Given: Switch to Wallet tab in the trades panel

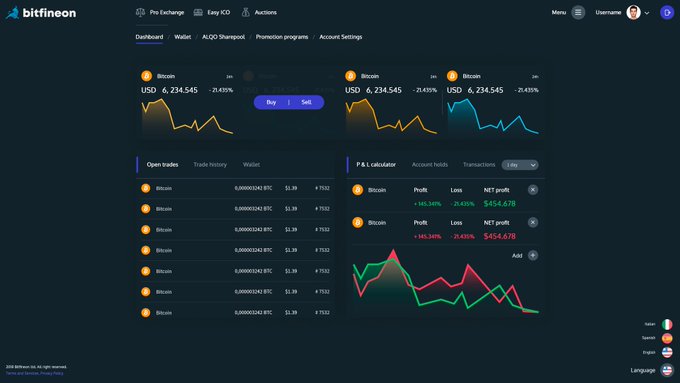Looking at the screenshot, I should coord(251,164).
